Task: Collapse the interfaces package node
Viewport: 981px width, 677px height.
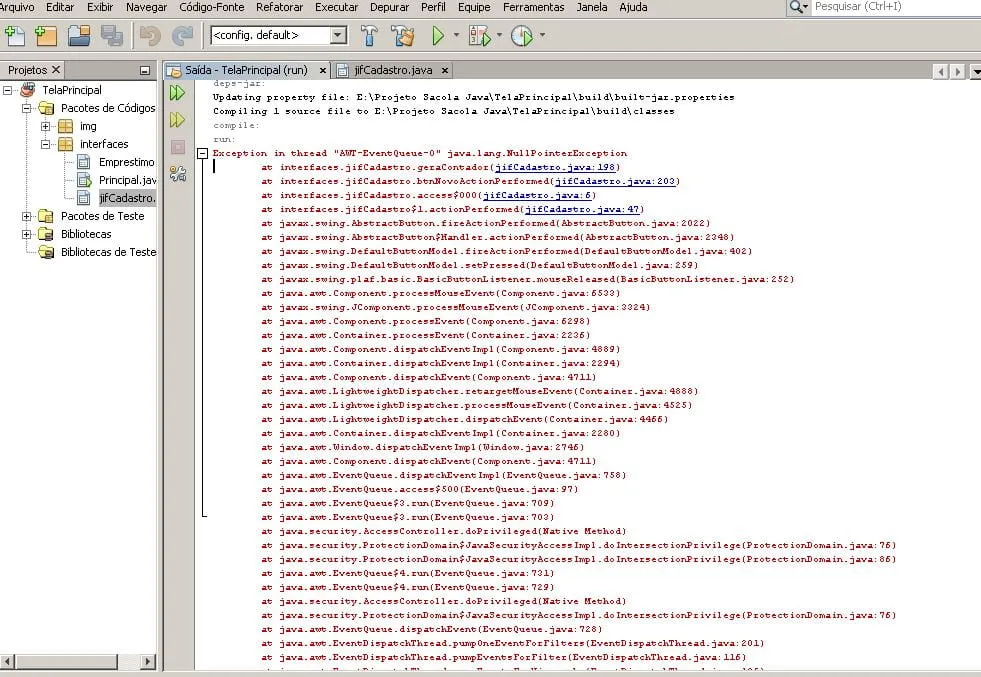Action: tap(45, 144)
